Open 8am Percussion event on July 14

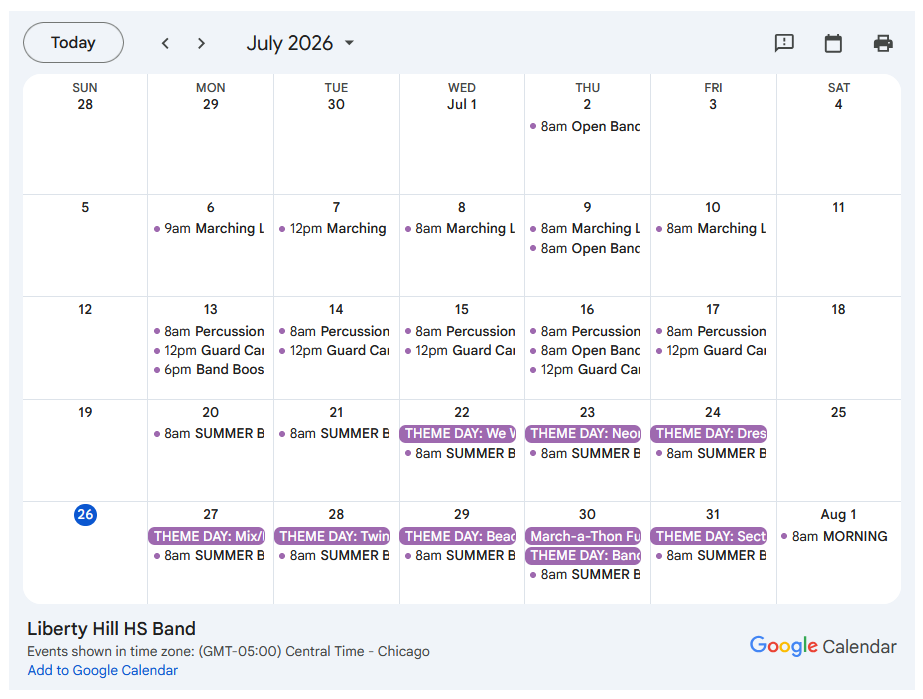pos(334,331)
